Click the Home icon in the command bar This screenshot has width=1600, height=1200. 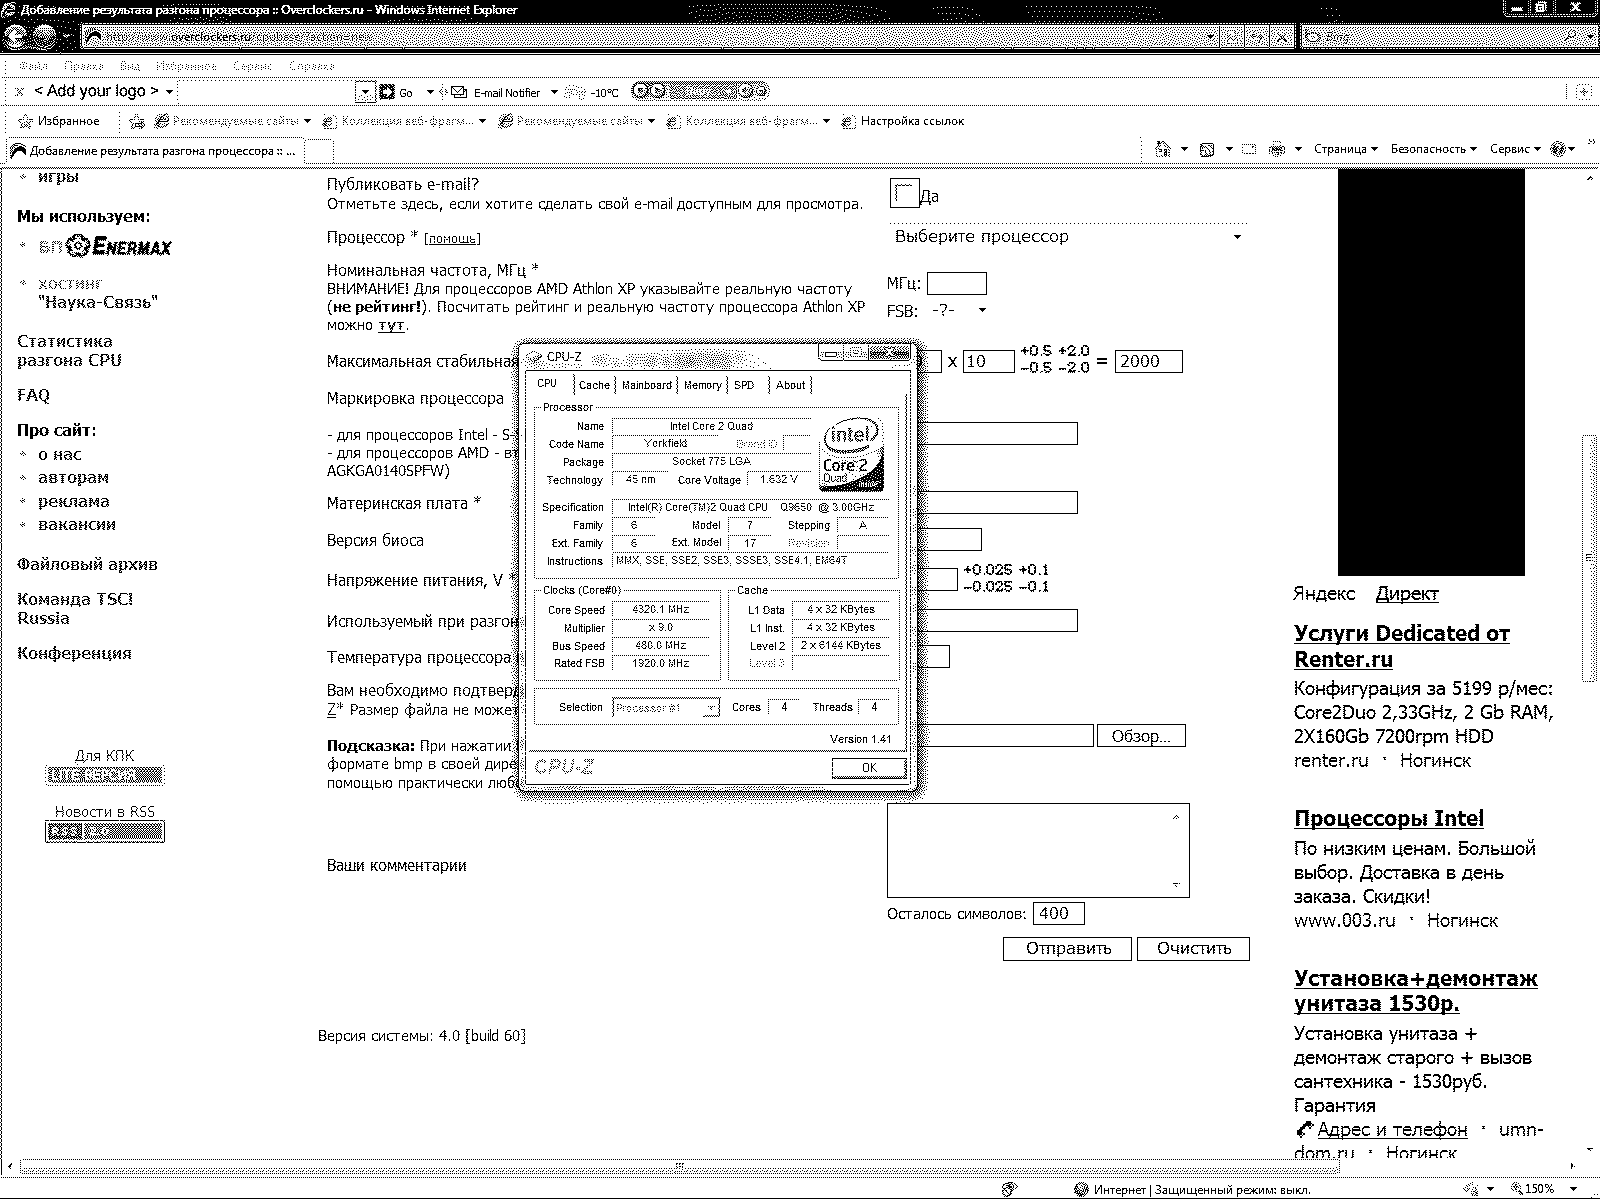coord(1163,149)
